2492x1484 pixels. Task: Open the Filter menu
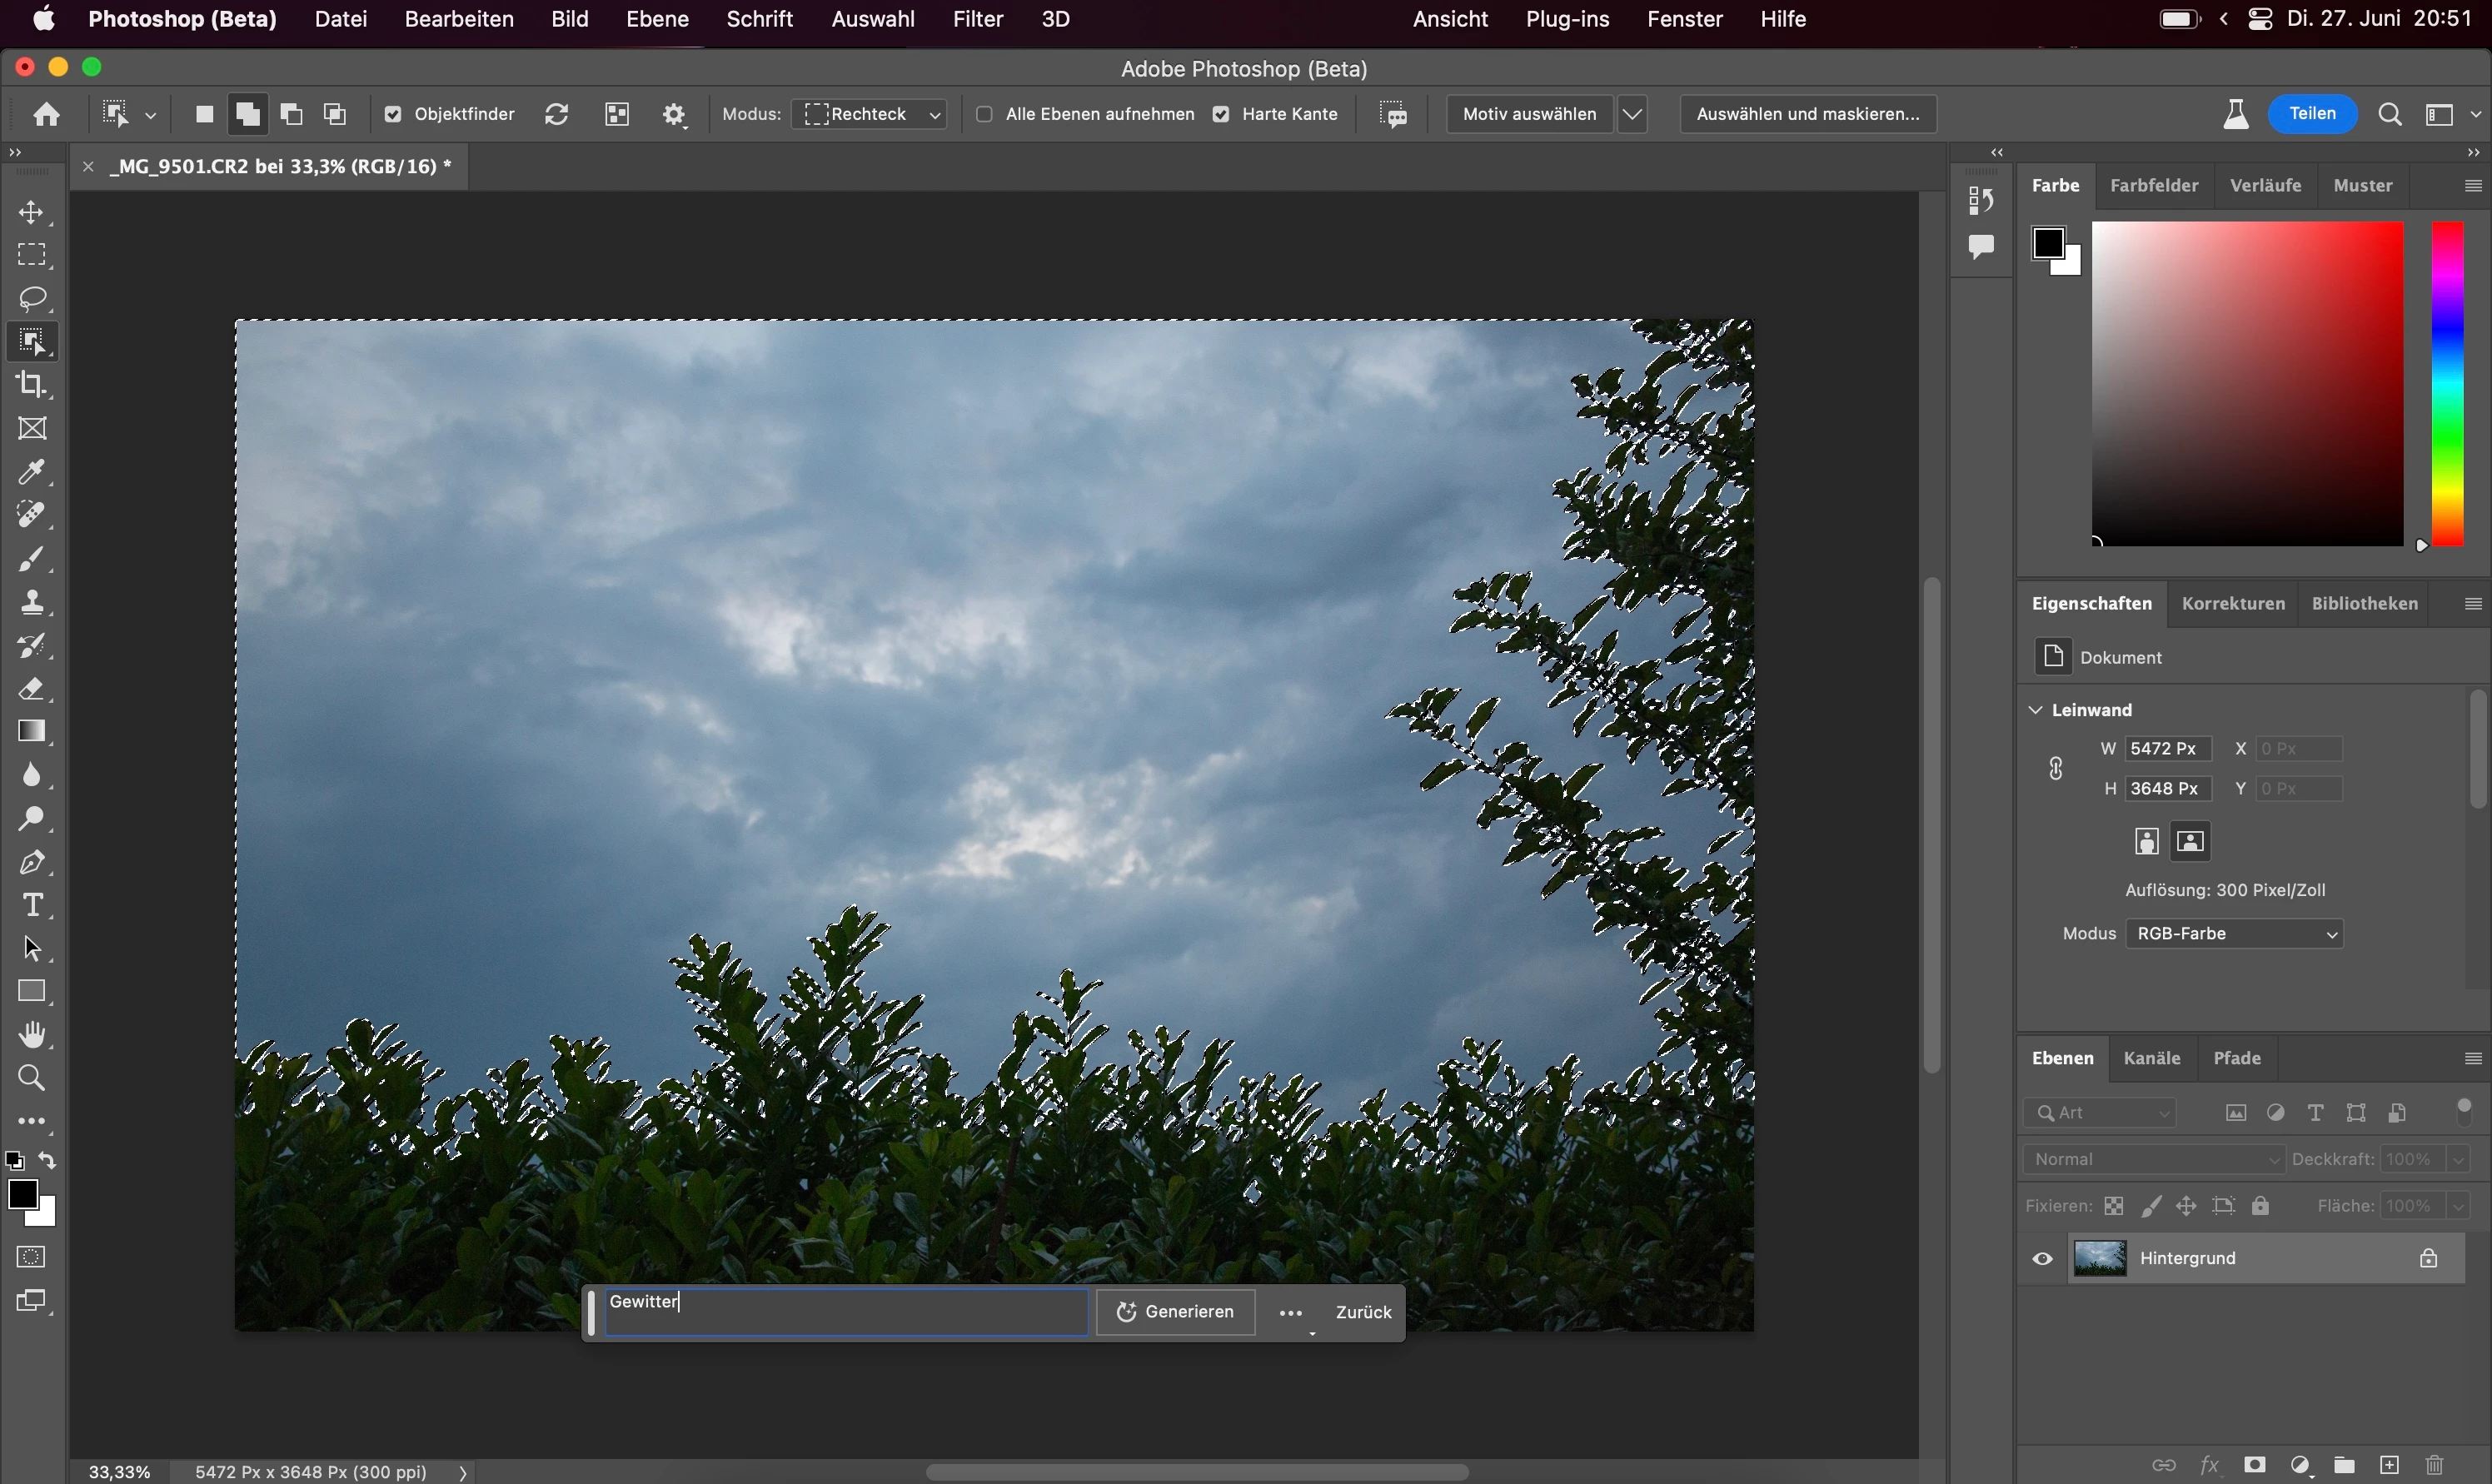pyautogui.click(x=977, y=19)
